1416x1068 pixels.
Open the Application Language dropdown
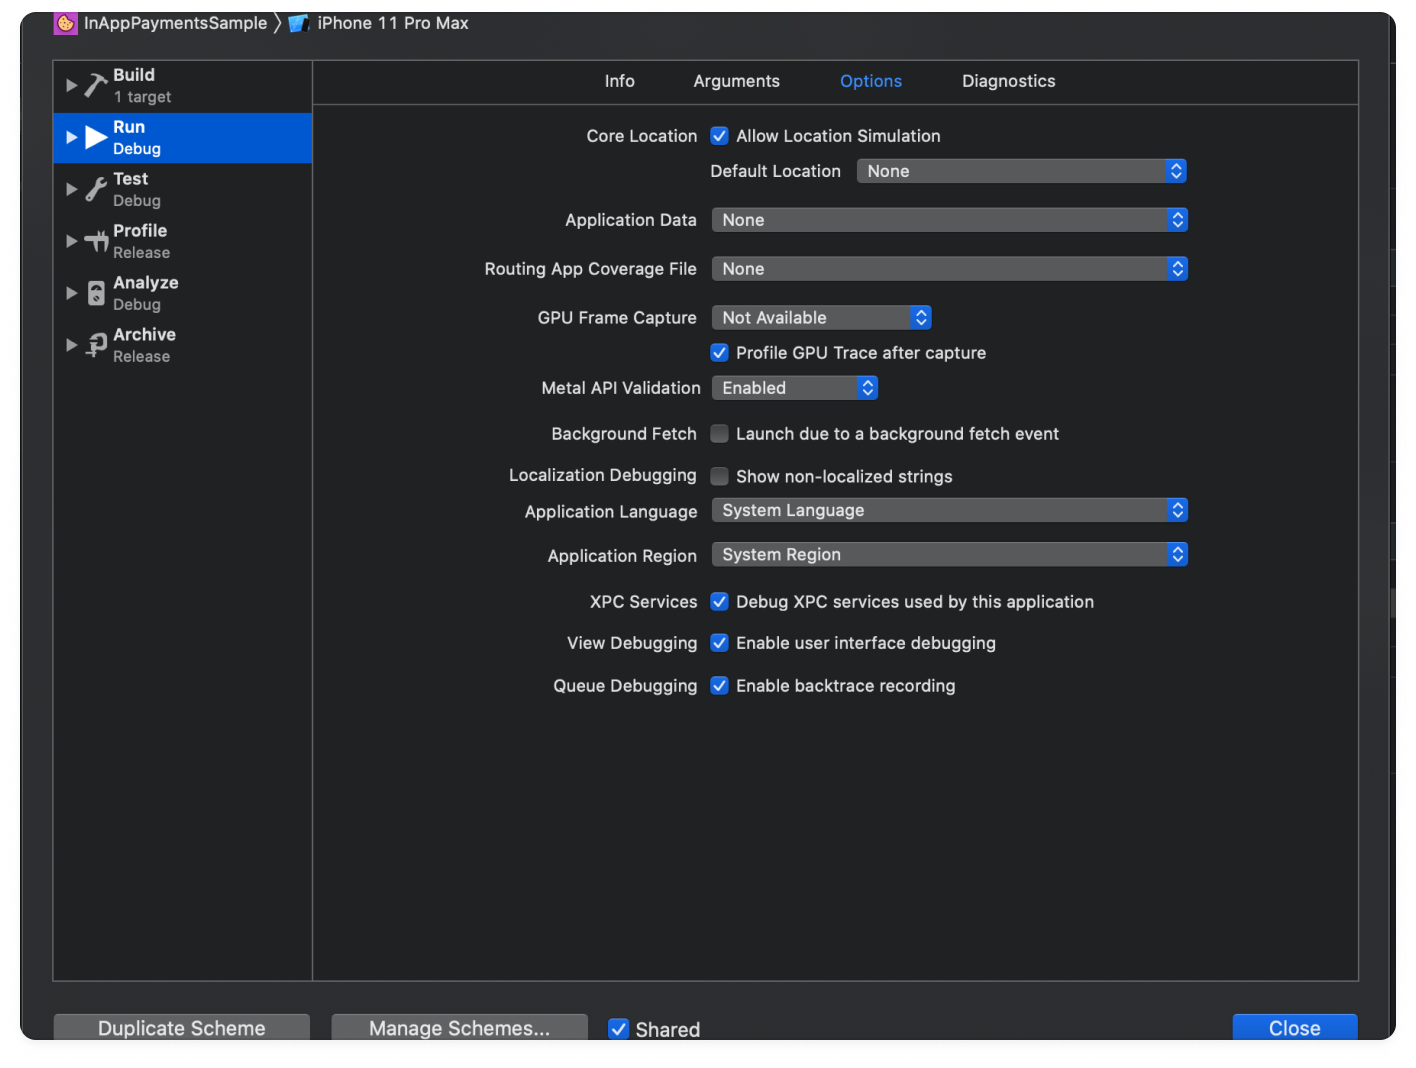click(949, 510)
